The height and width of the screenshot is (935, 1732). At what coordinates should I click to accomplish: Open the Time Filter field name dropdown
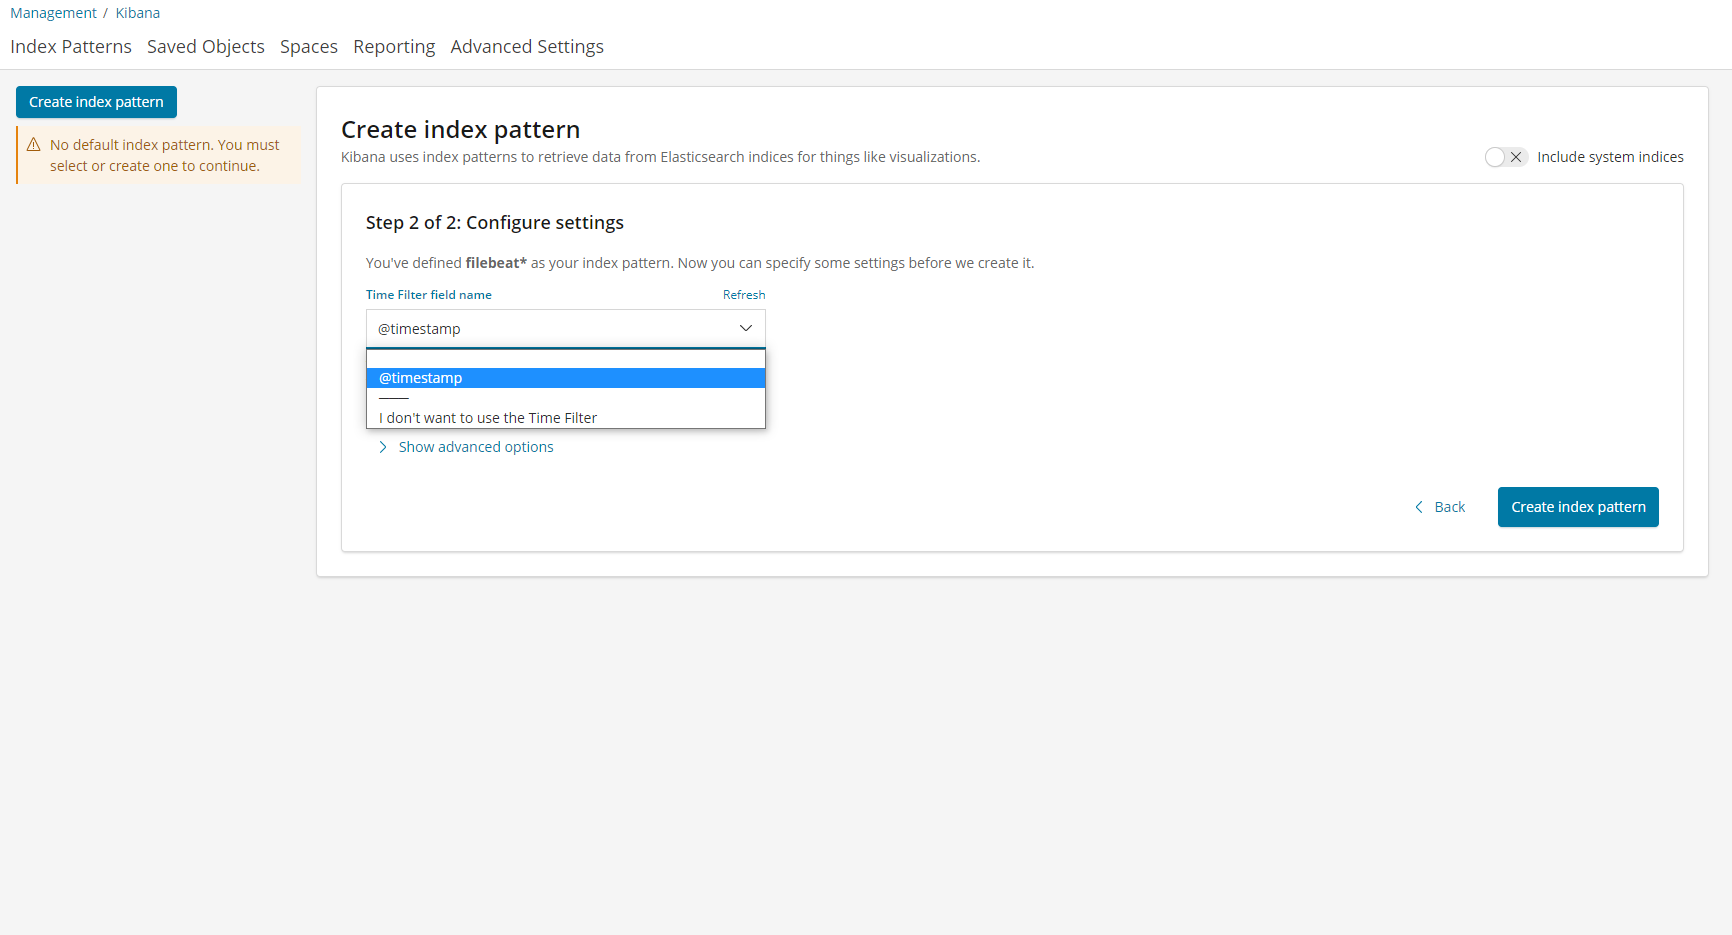[x=566, y=329]
